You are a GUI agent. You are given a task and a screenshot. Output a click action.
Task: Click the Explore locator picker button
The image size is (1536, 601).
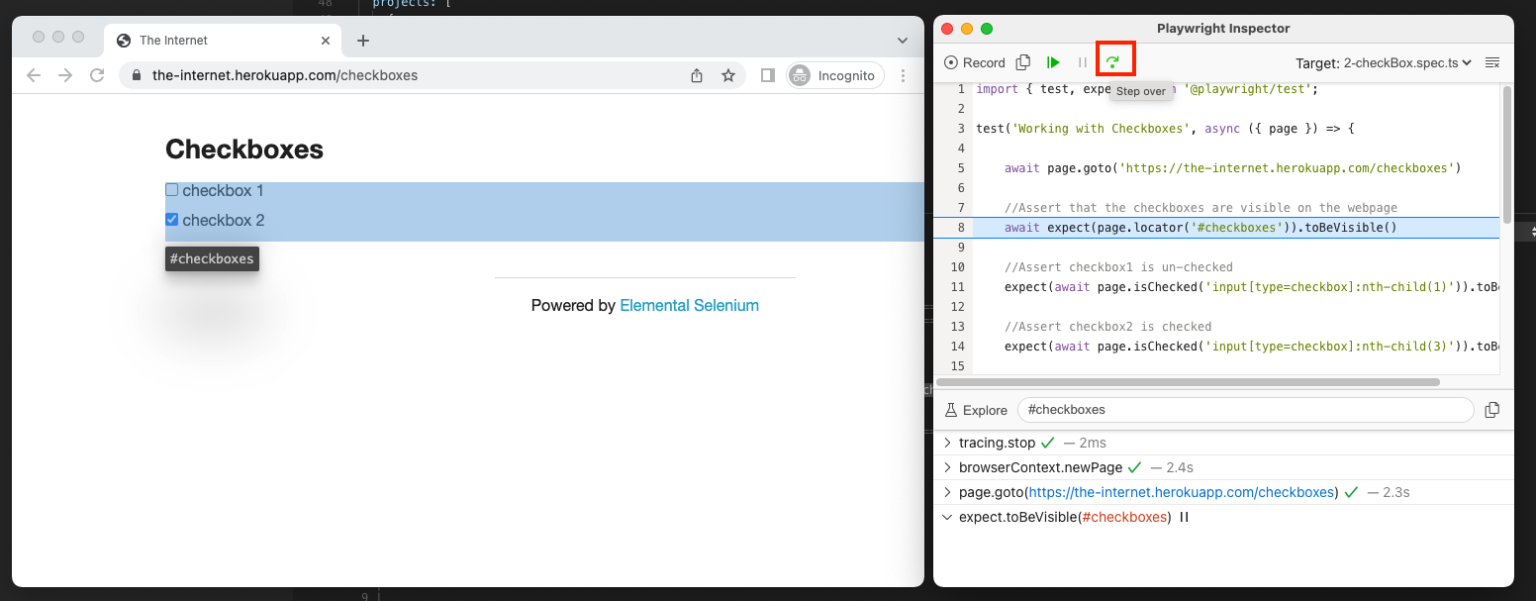pyautogui.click(x=976, y=410)
